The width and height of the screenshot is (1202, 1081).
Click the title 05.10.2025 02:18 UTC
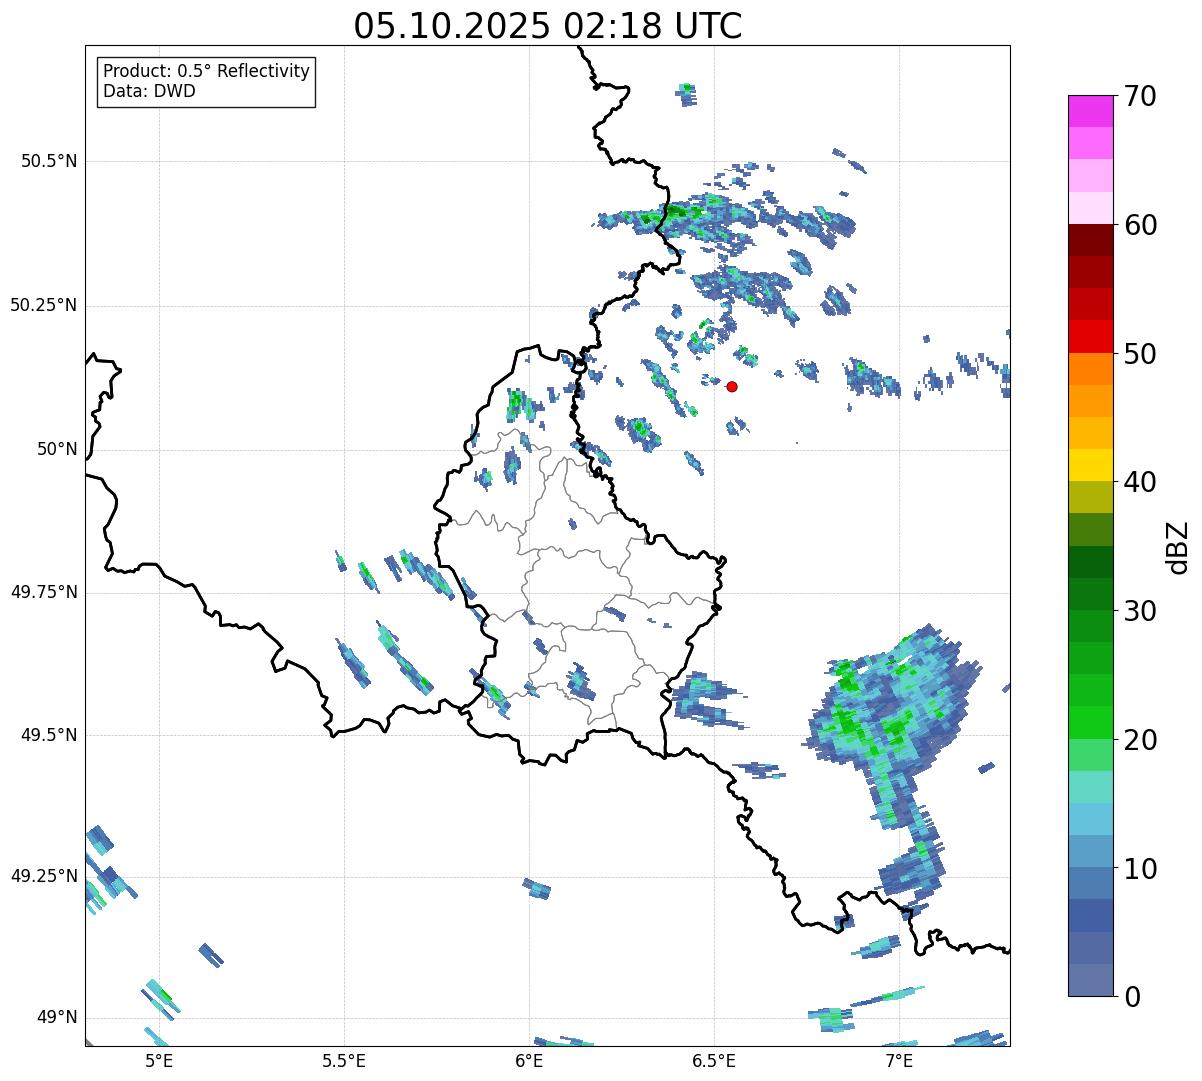(x=548, y=26)
